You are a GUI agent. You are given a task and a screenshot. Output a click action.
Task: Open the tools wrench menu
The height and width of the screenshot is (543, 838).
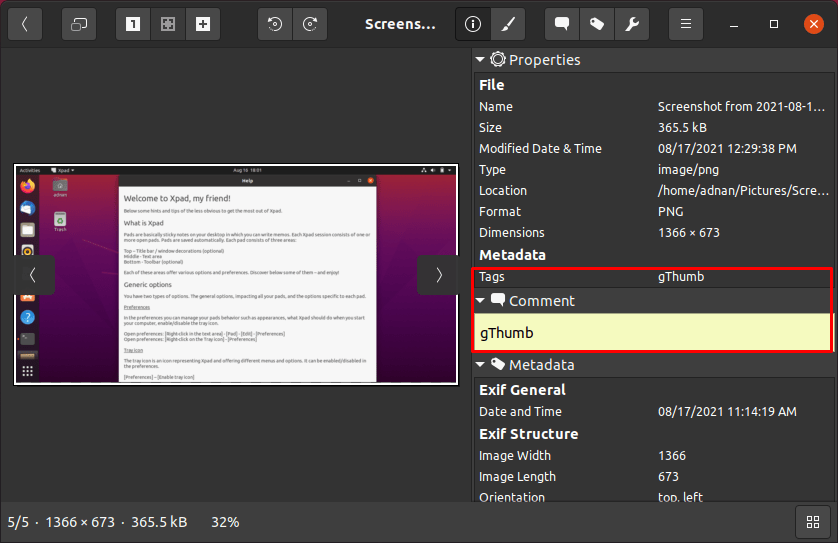click(x=632, y=24)
